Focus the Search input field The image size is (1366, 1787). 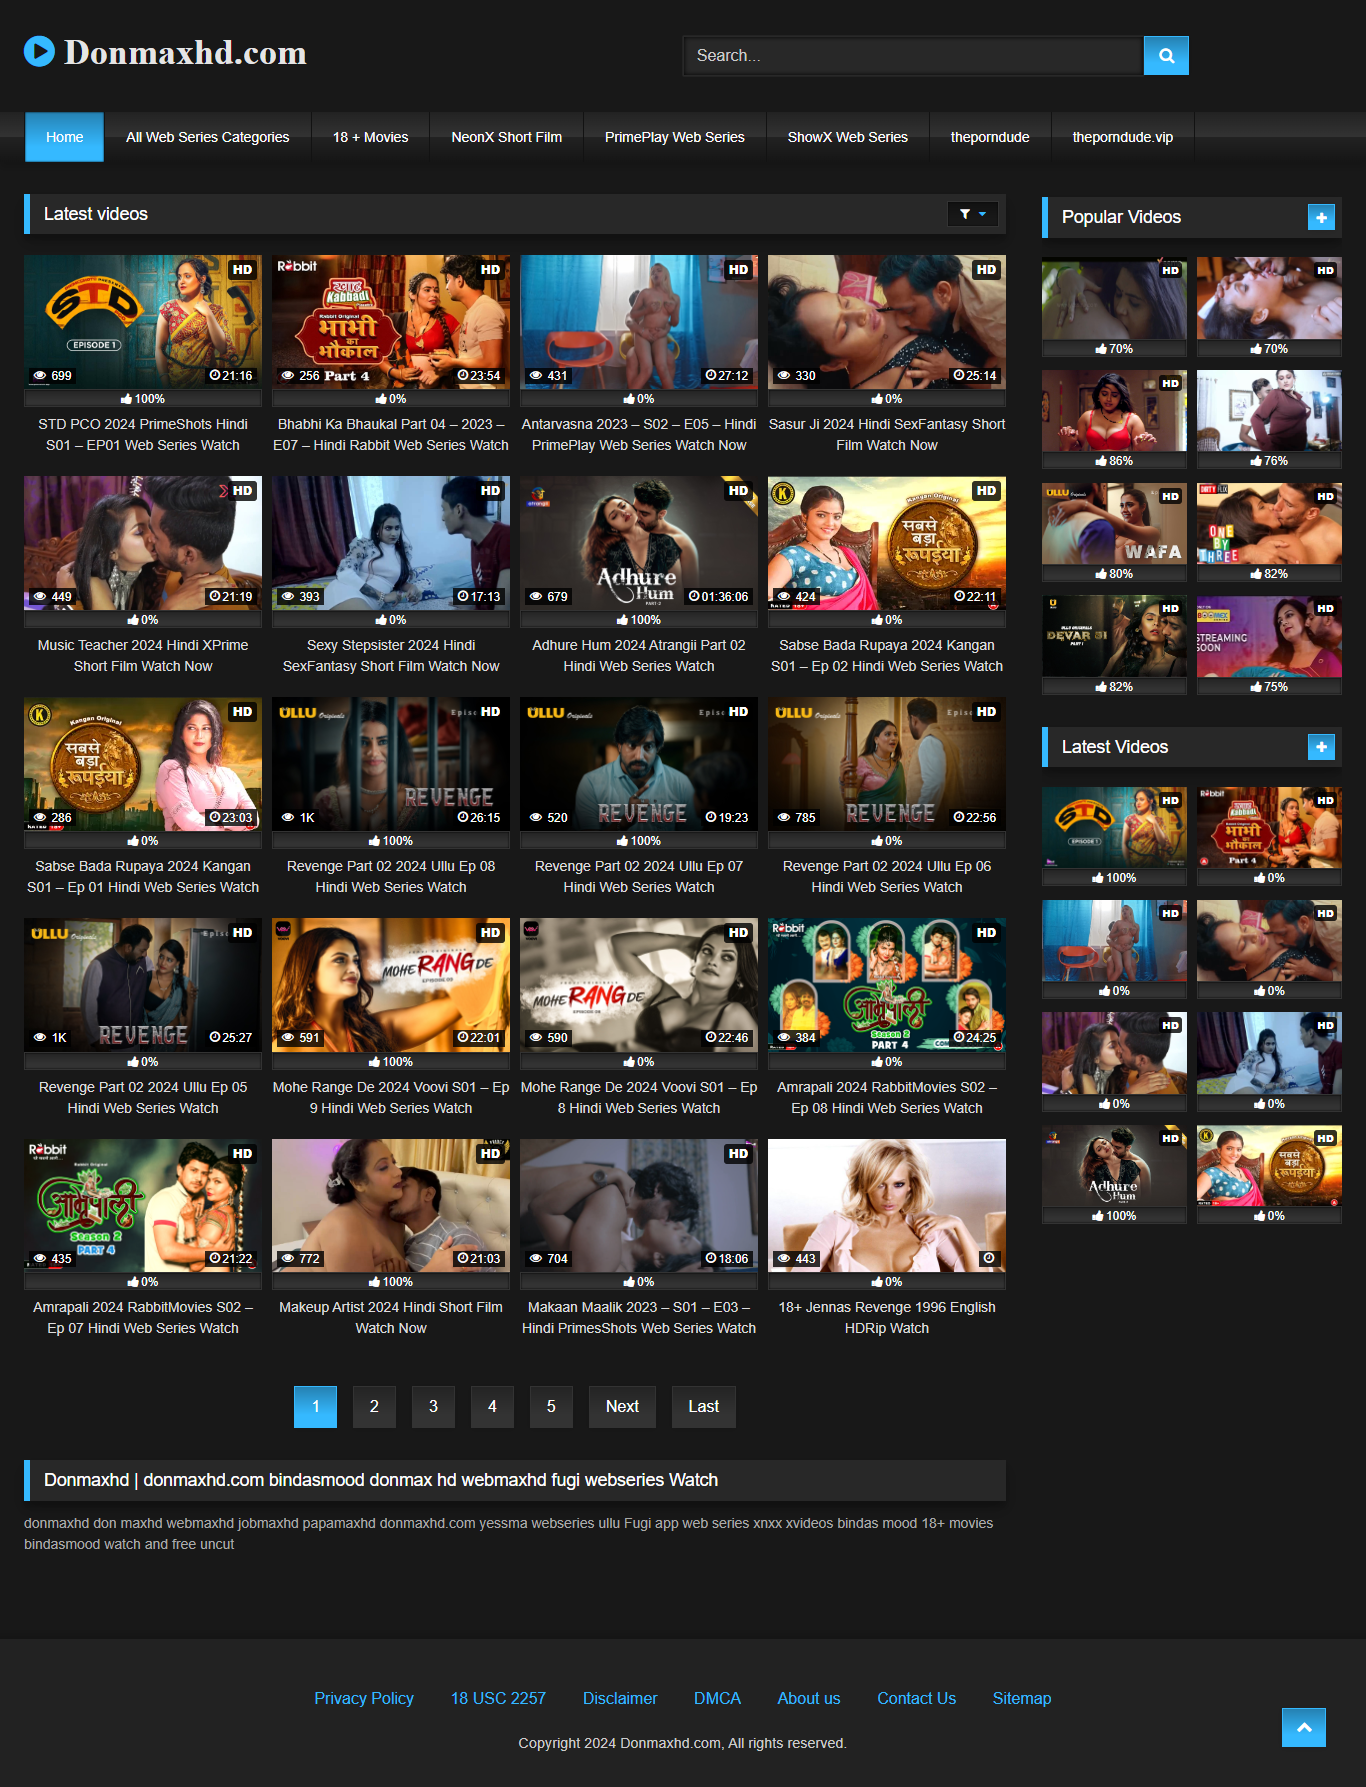point(913,56)
